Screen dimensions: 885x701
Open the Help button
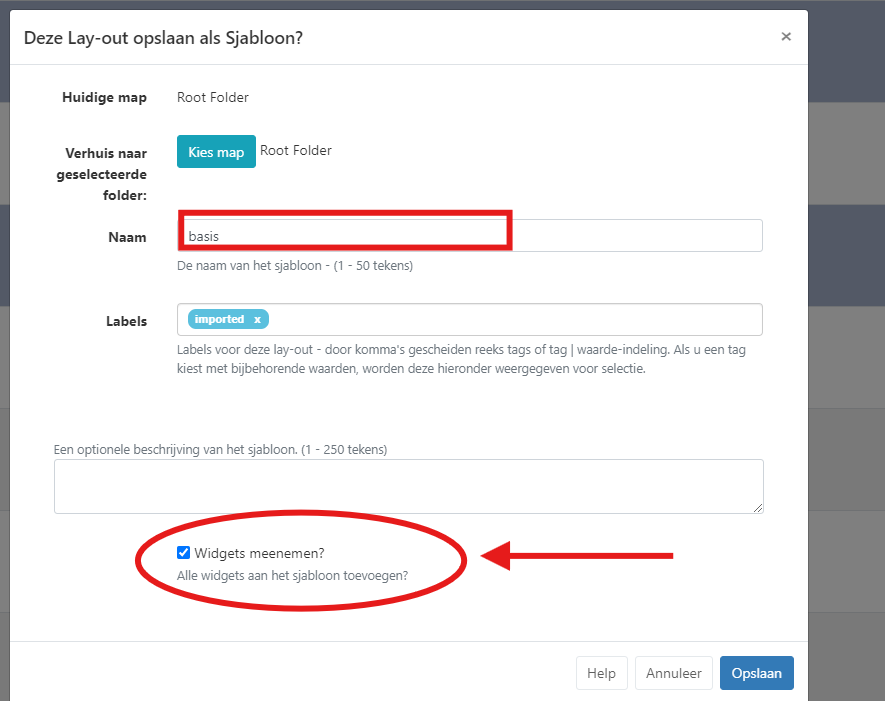coord(601,673)
